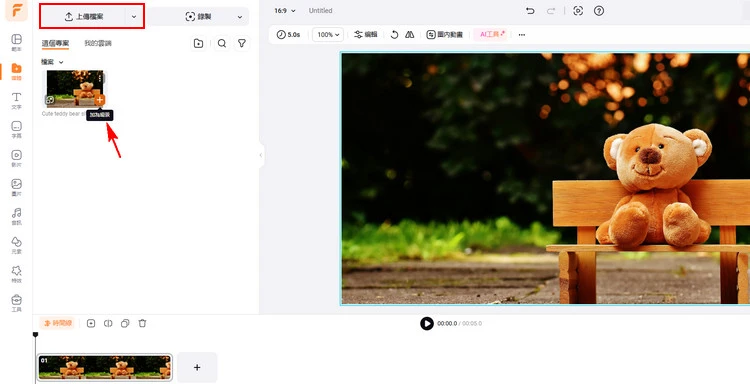Image resolution: width=750 pixels, height=384 pixels.
Task: Expand the upload options chevron
Action: coord(134,17)
